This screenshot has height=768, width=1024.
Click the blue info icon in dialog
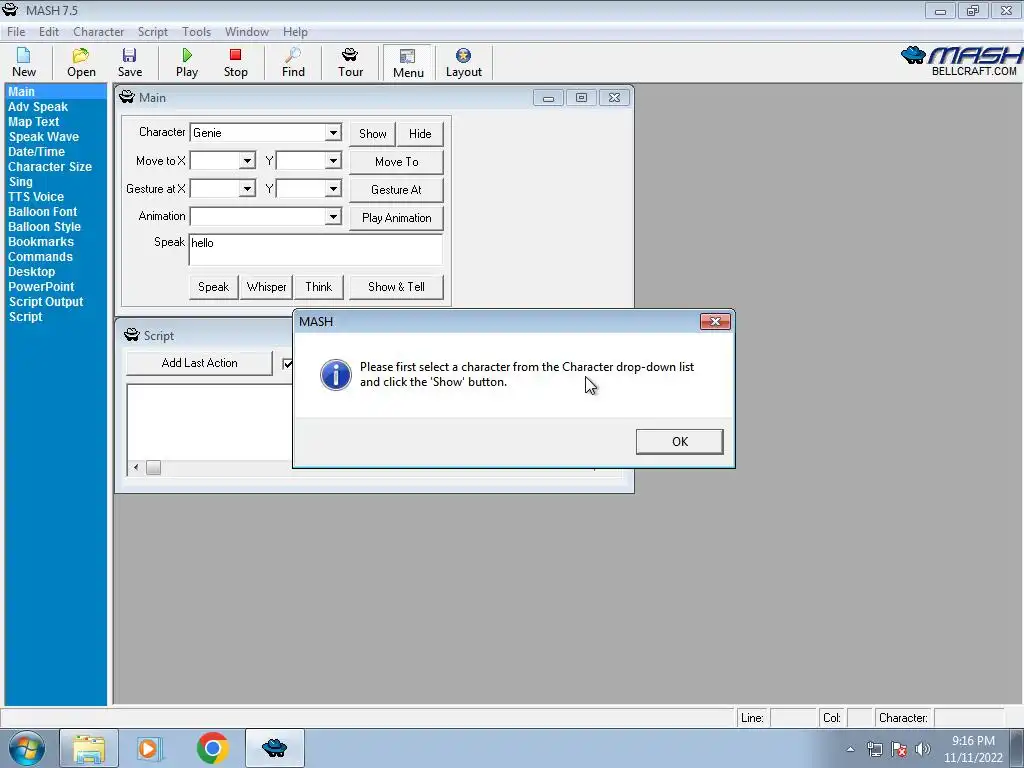(x=336, y=375)
